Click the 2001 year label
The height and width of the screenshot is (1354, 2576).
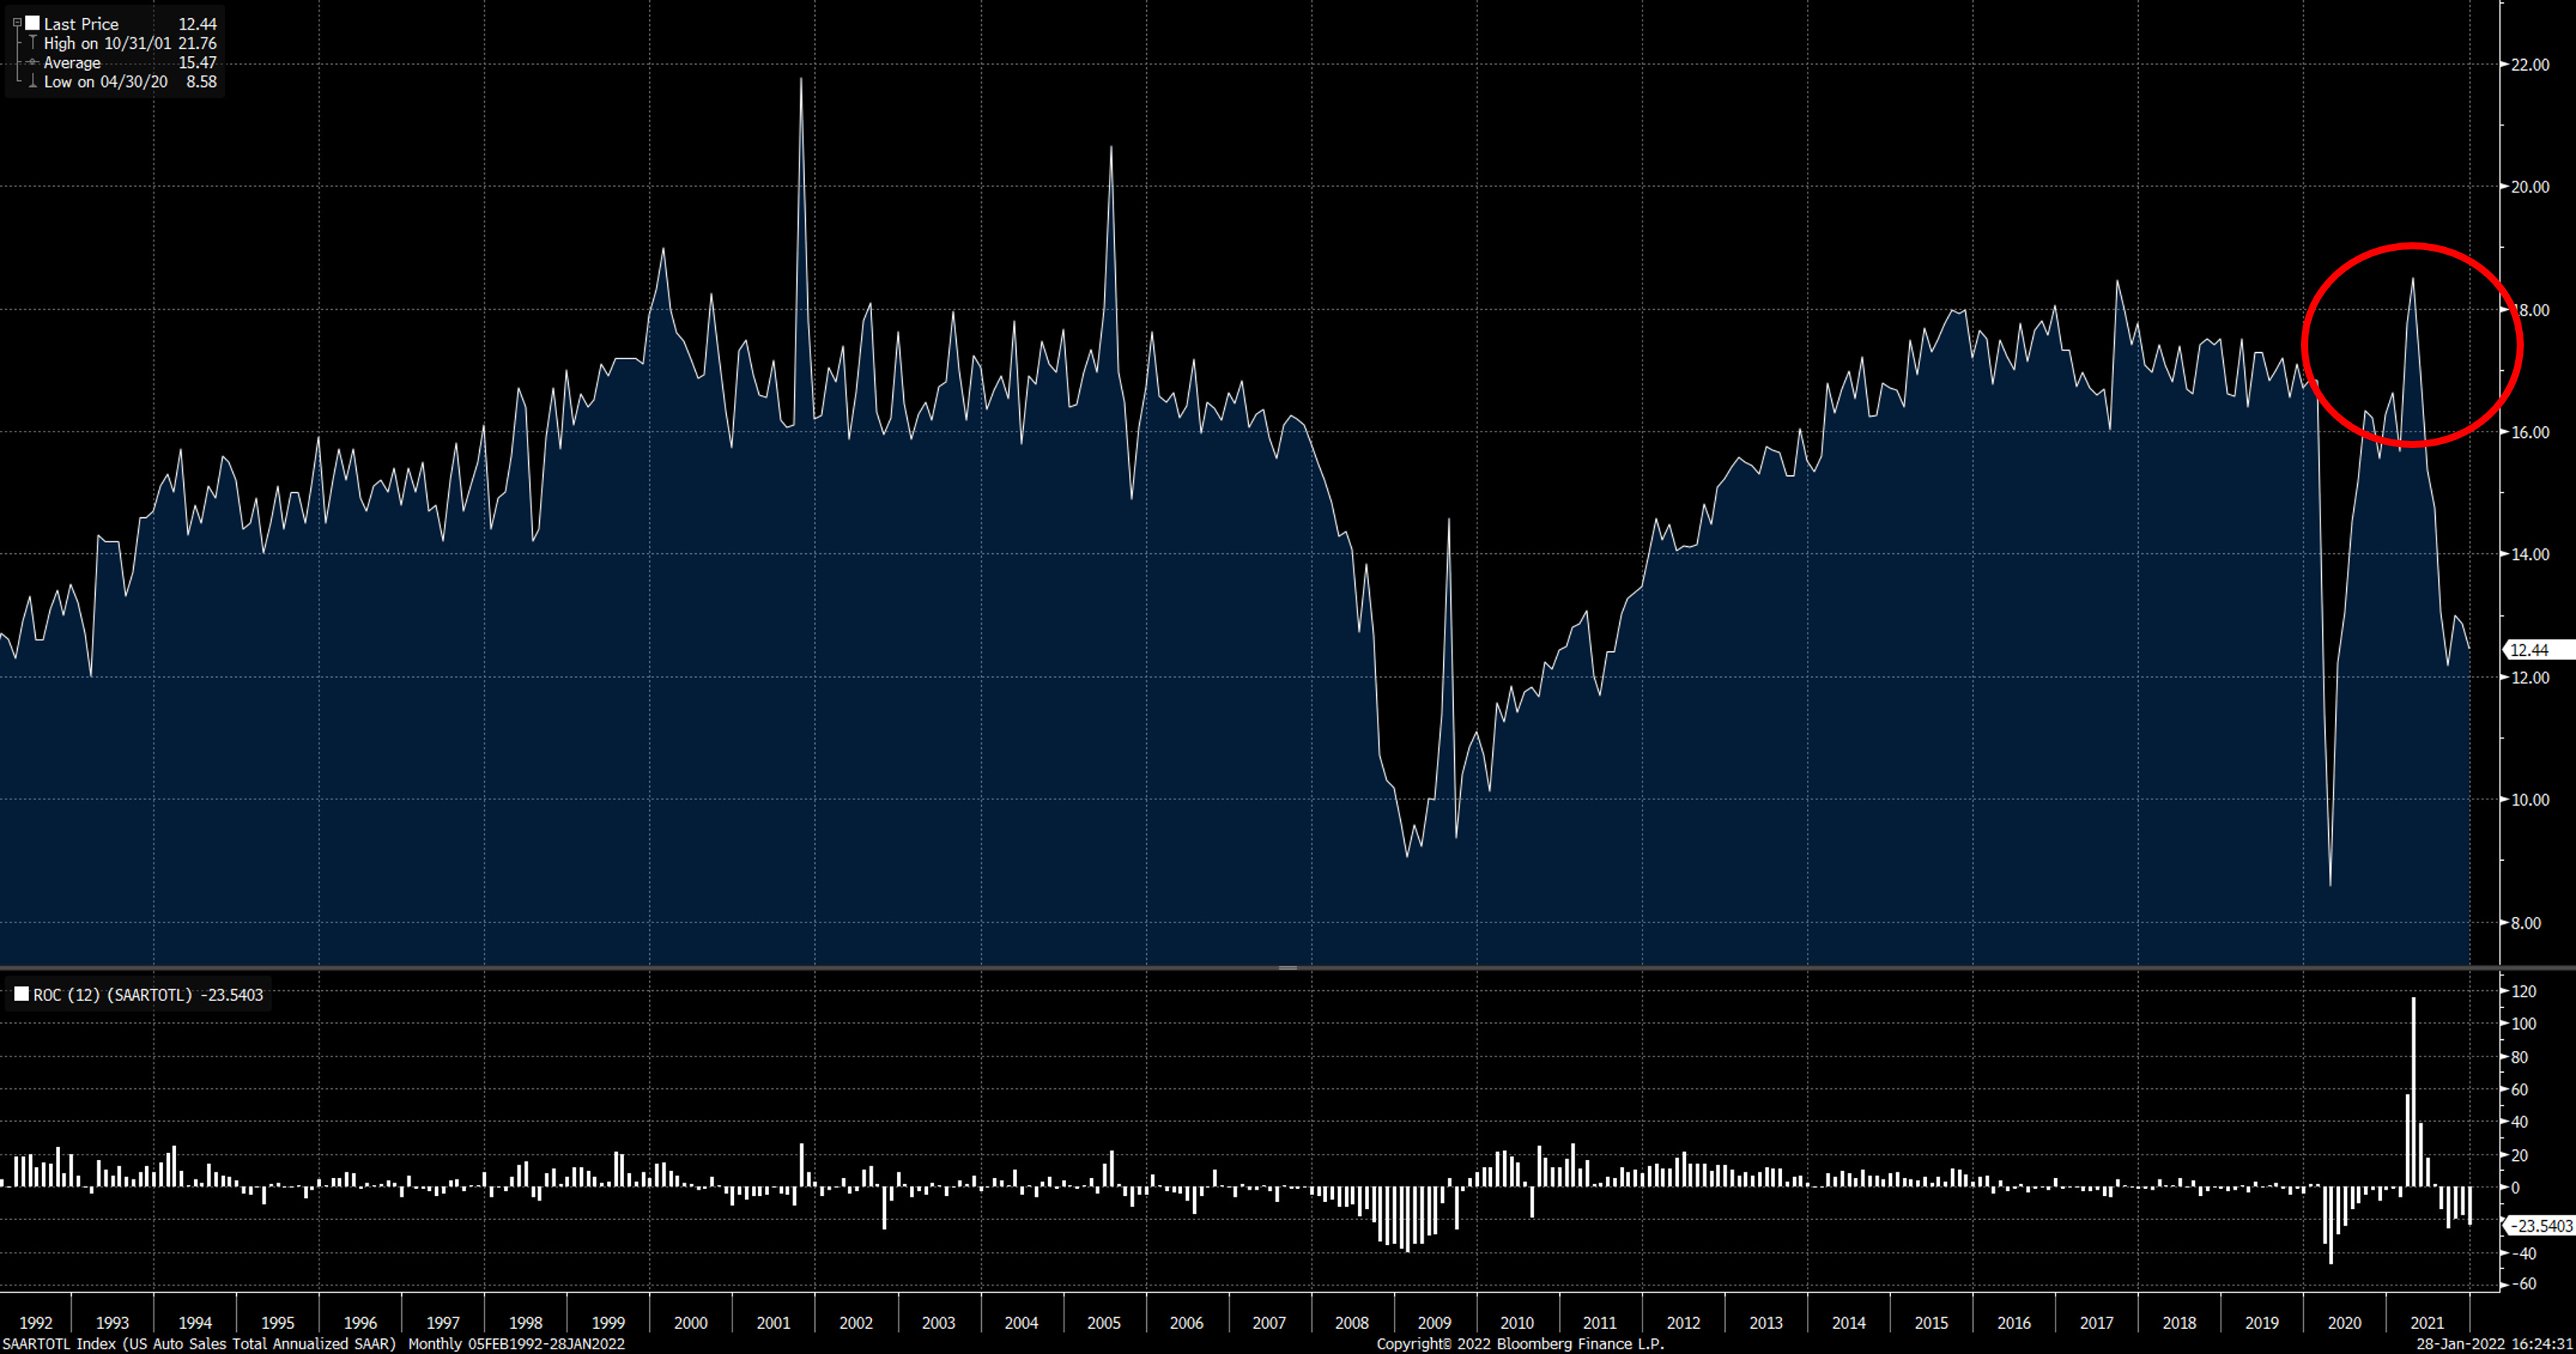point(773,1323)
